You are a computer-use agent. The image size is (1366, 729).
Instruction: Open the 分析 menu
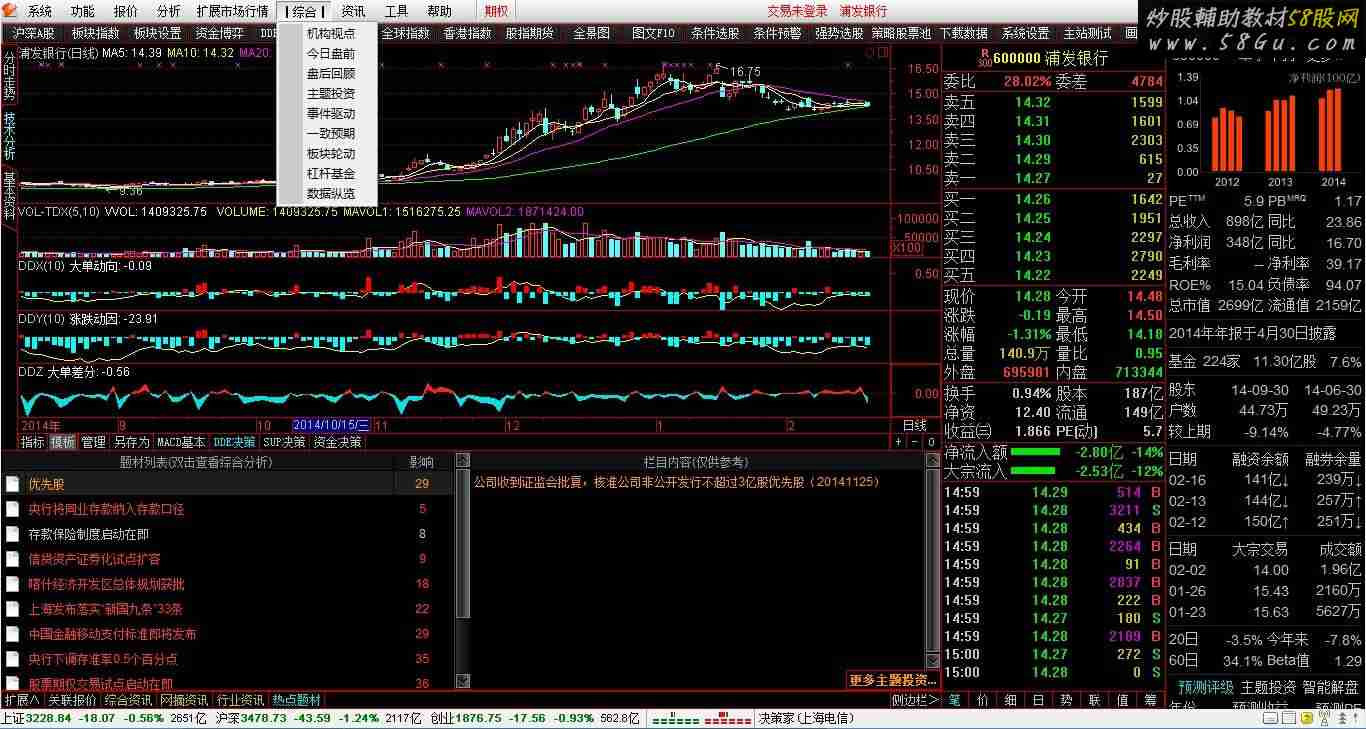[169, 11]
